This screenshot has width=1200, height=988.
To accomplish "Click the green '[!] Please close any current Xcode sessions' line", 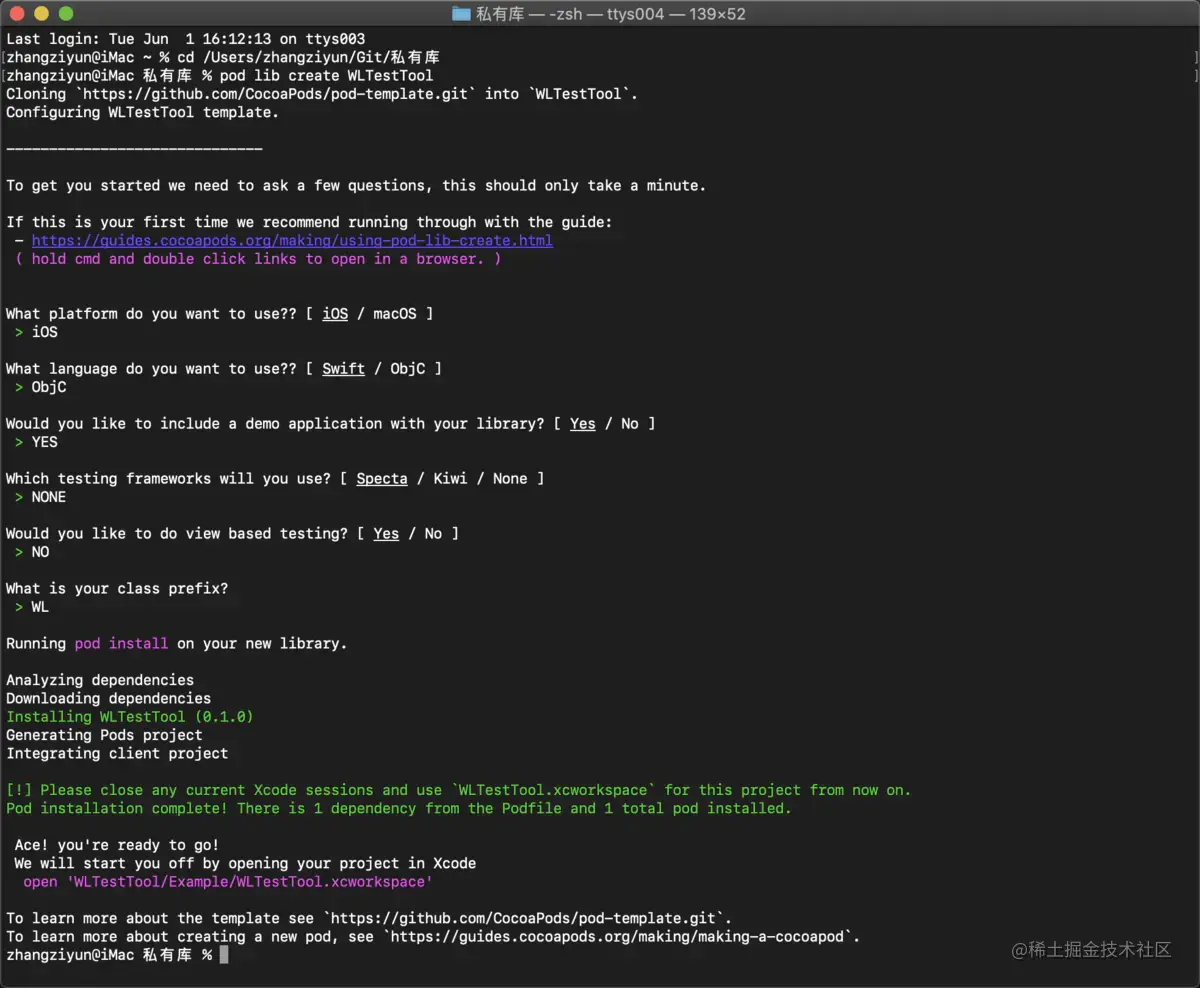I will (x=459, y=790).
